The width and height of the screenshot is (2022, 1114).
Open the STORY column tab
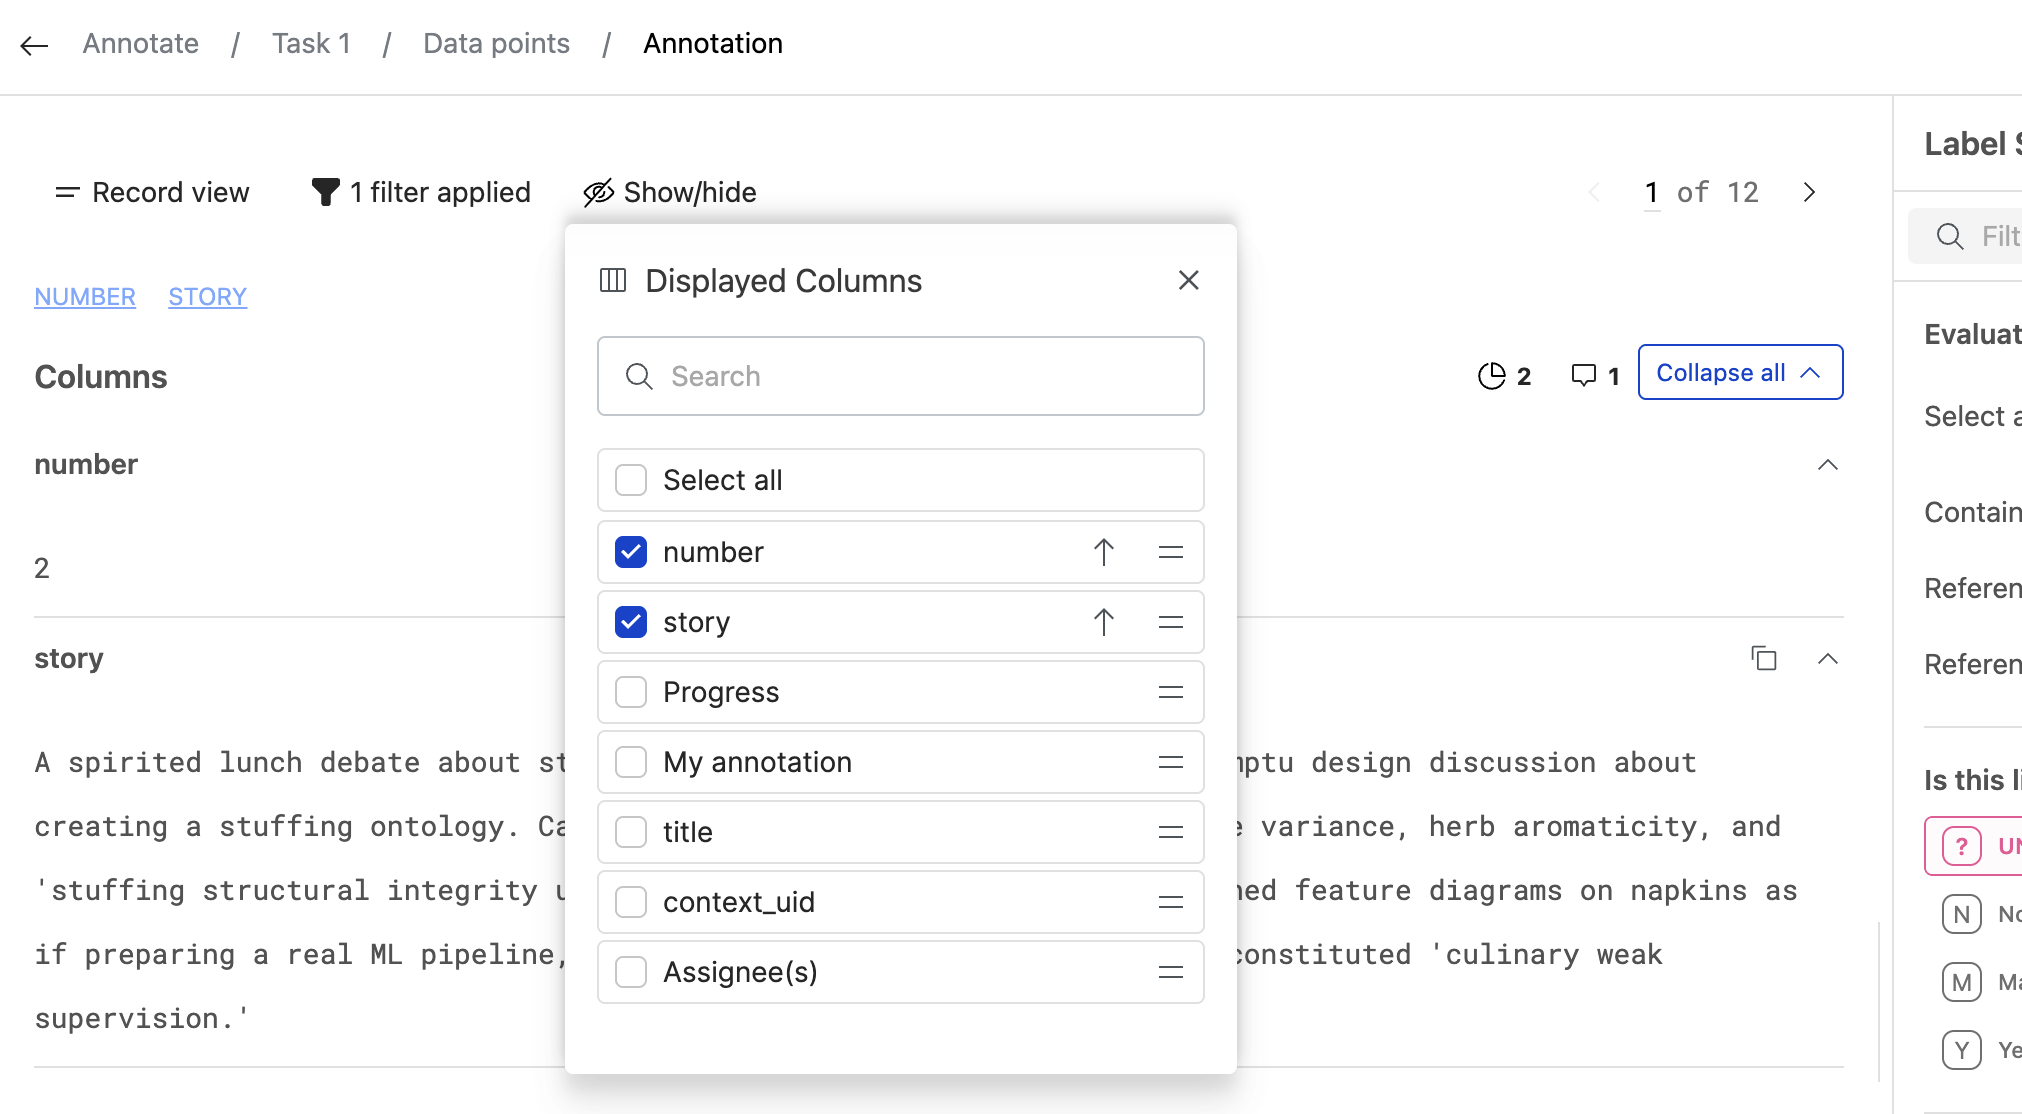[207, 296]
